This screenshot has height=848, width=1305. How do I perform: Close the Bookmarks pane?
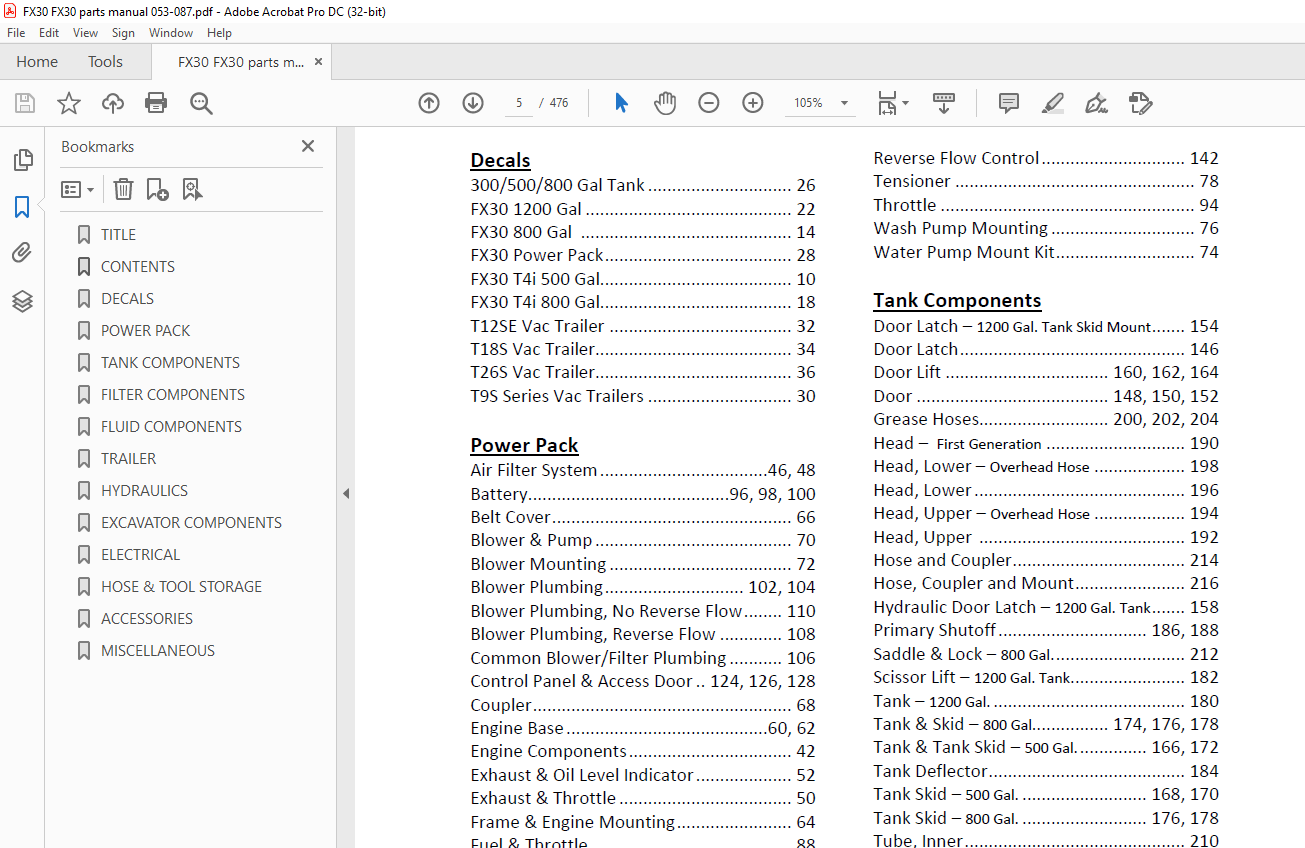[x=308, y=146]
